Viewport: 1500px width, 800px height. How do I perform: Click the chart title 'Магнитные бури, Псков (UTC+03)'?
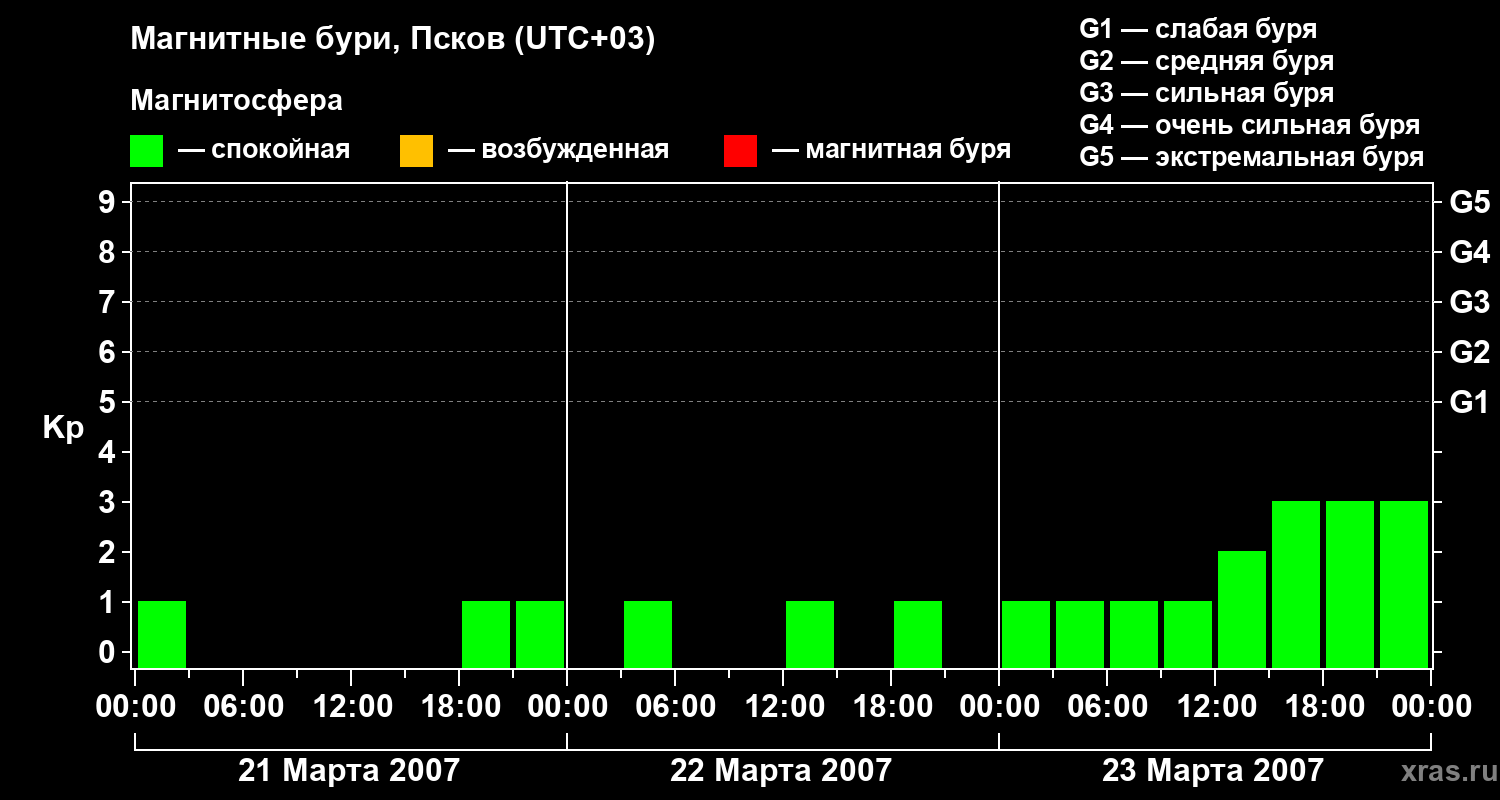coord(393,40)
